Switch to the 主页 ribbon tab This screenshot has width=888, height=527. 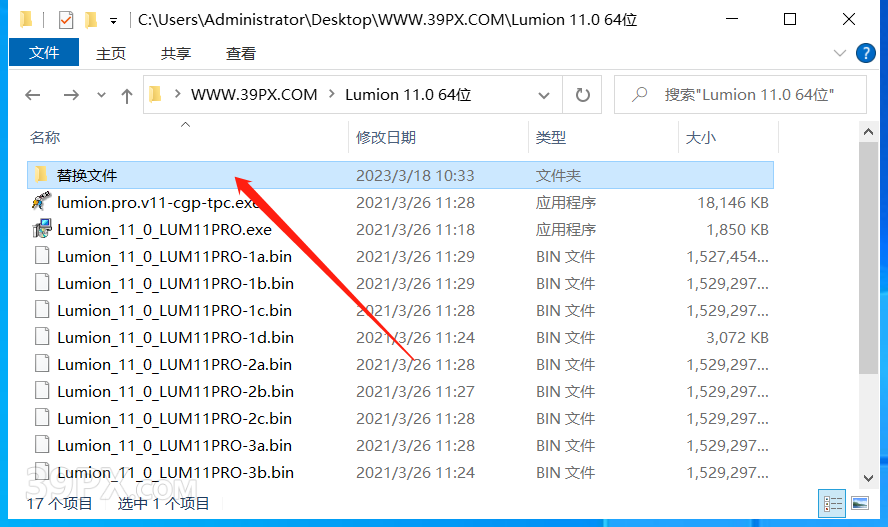111,53
